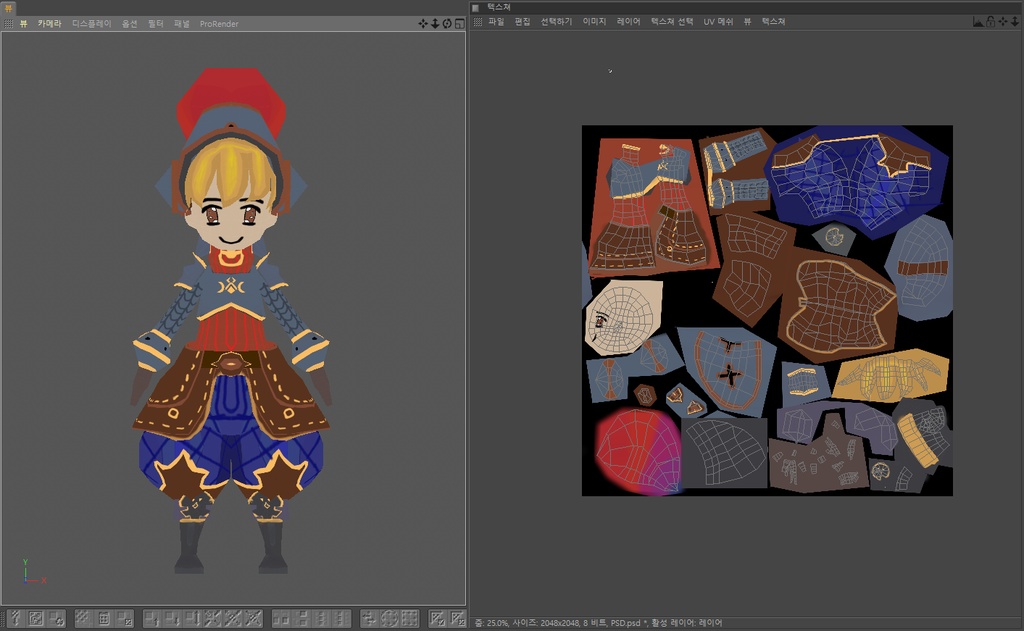Viewport: 1024px width, 631px height.
Task: Click the three-by-three dotted grid UV icon
Action: (x=409, y=618)
